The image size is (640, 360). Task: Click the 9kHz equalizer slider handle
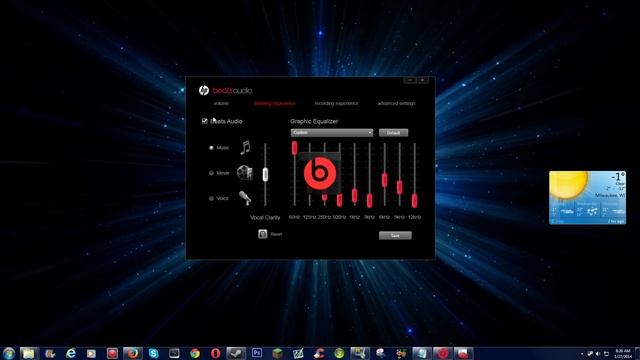click(400, 187)
